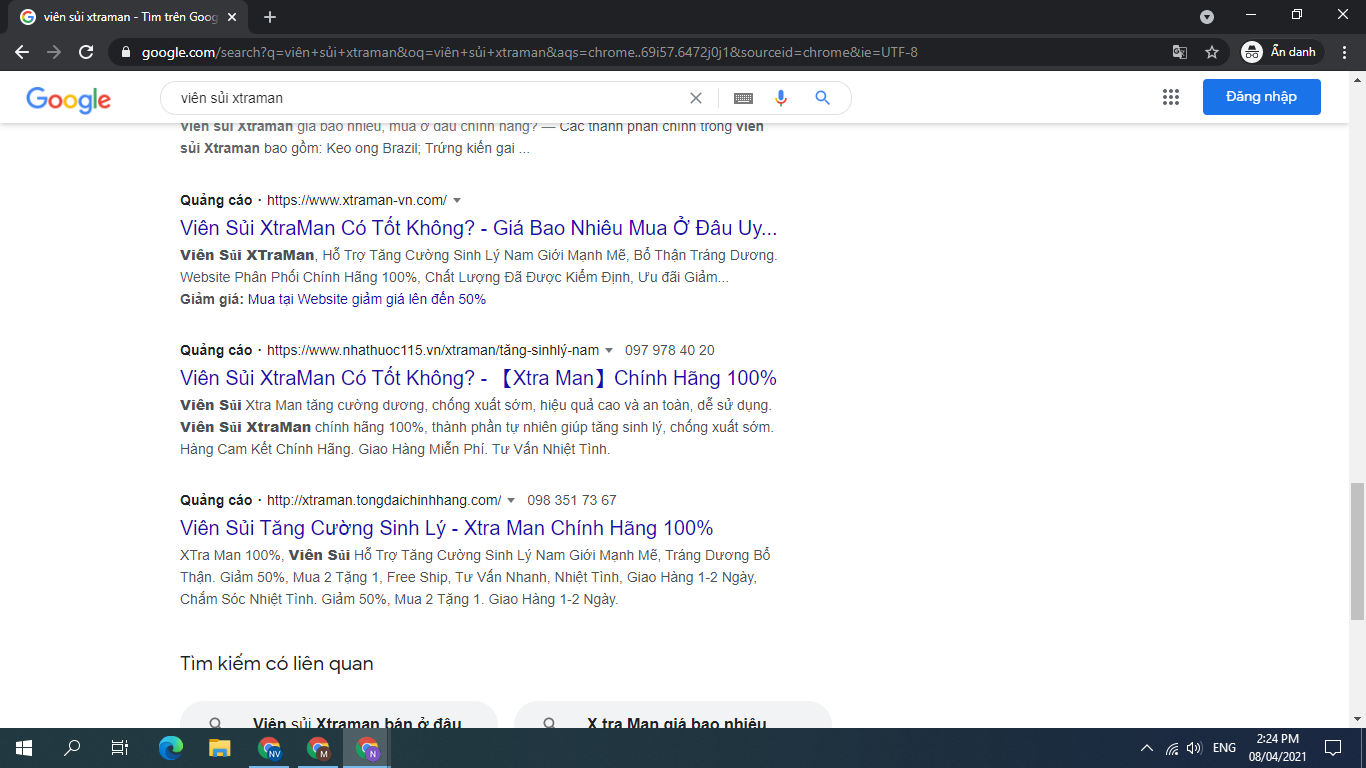Click the page vertical scrollbar thumb
This screenshot has width=1366, height=768.
point(1357,552)
